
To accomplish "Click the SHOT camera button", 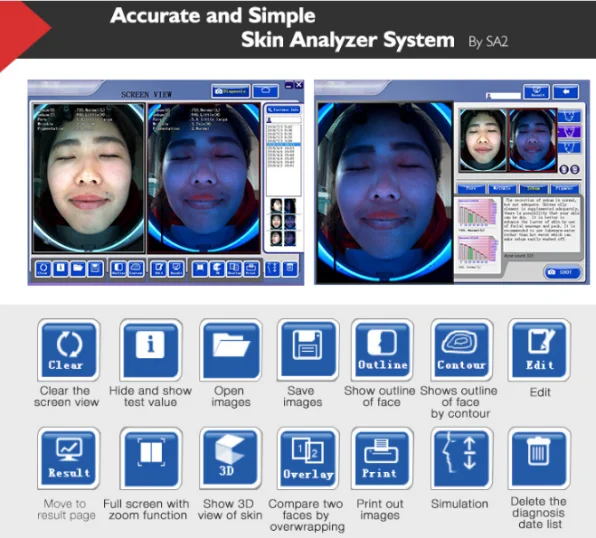I will [563, 272].
